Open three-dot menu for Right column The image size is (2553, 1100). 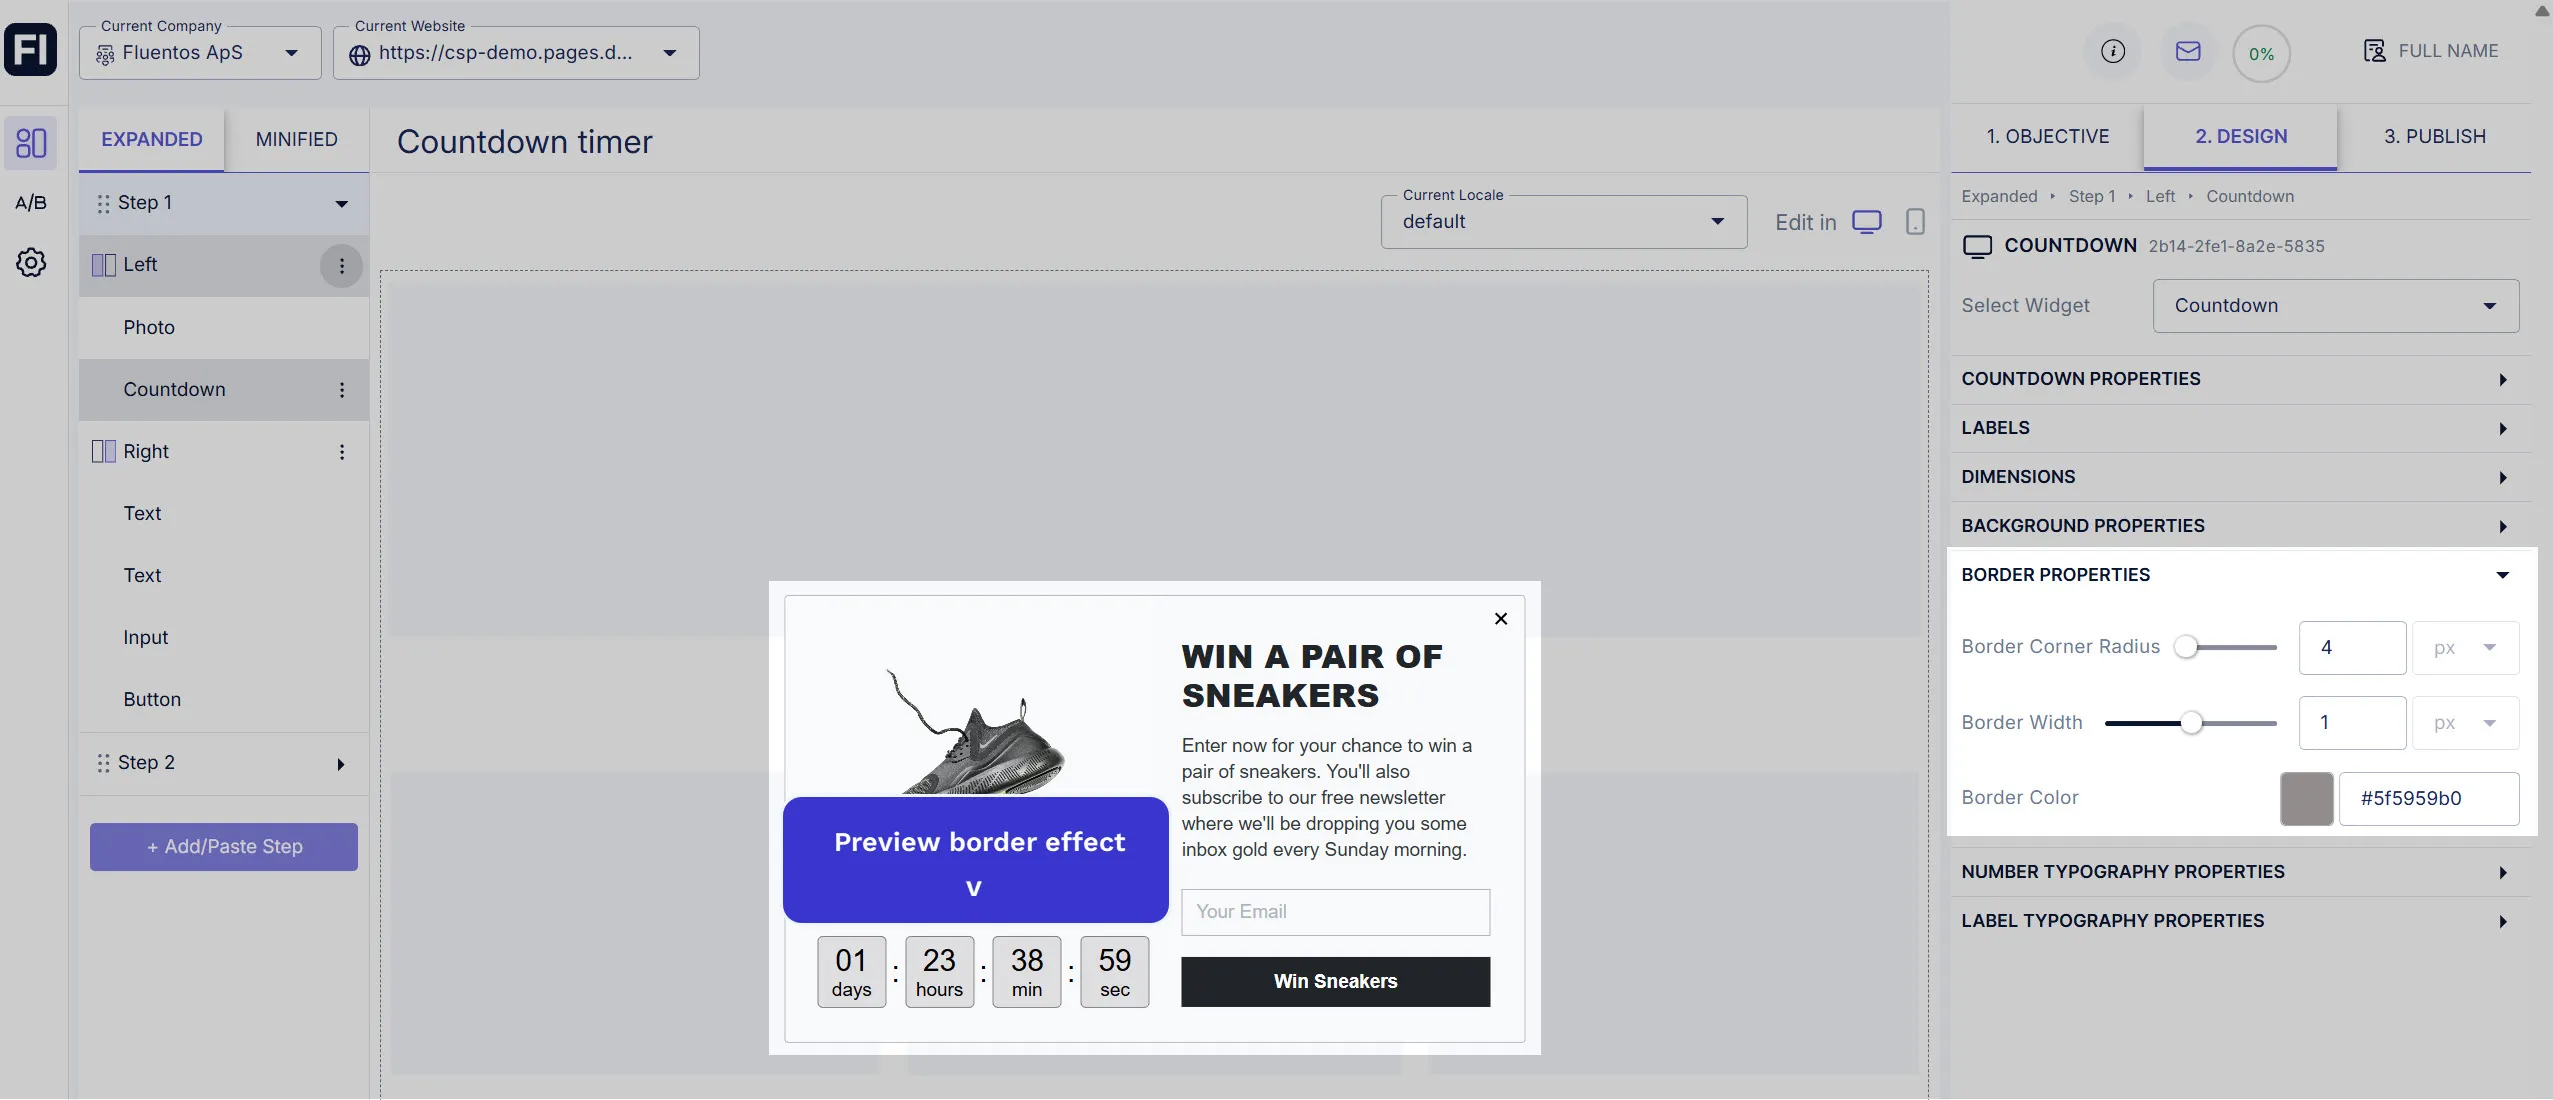click(x=342, y=452)
